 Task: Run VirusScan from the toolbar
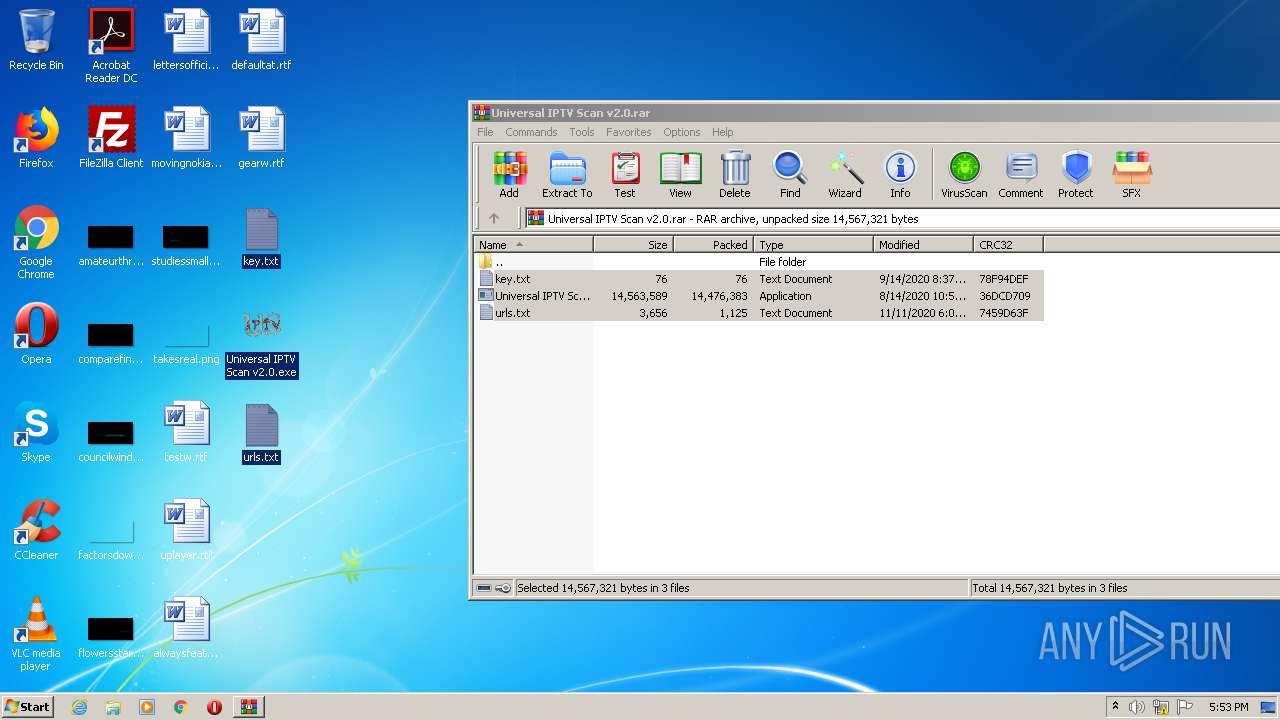click(964, 175)
